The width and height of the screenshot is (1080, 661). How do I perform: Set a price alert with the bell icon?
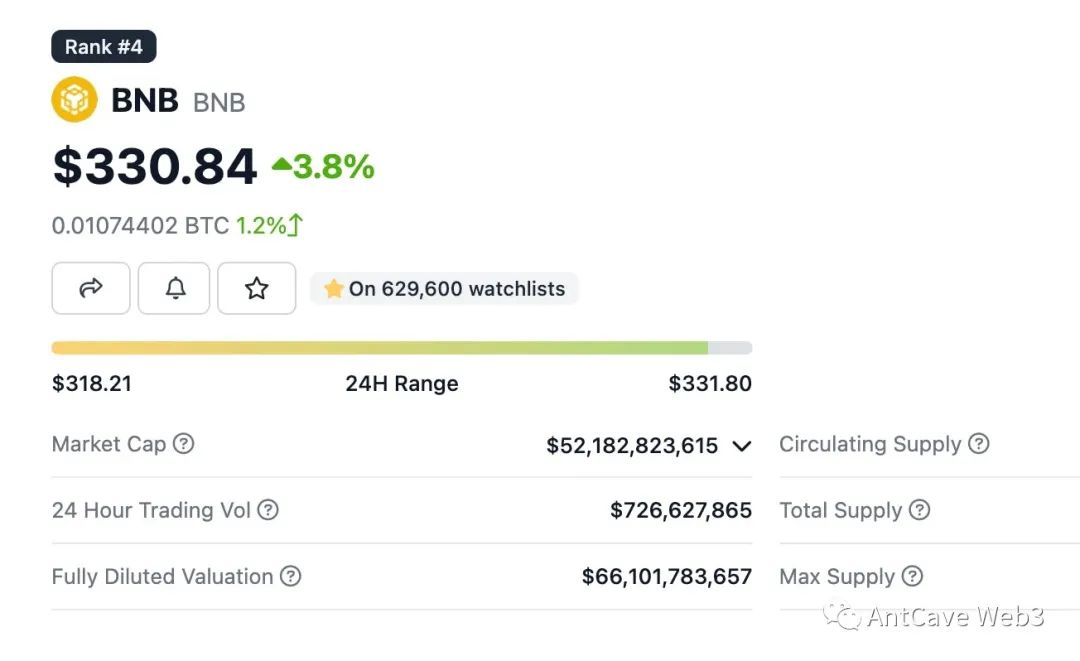pos(175,289)
